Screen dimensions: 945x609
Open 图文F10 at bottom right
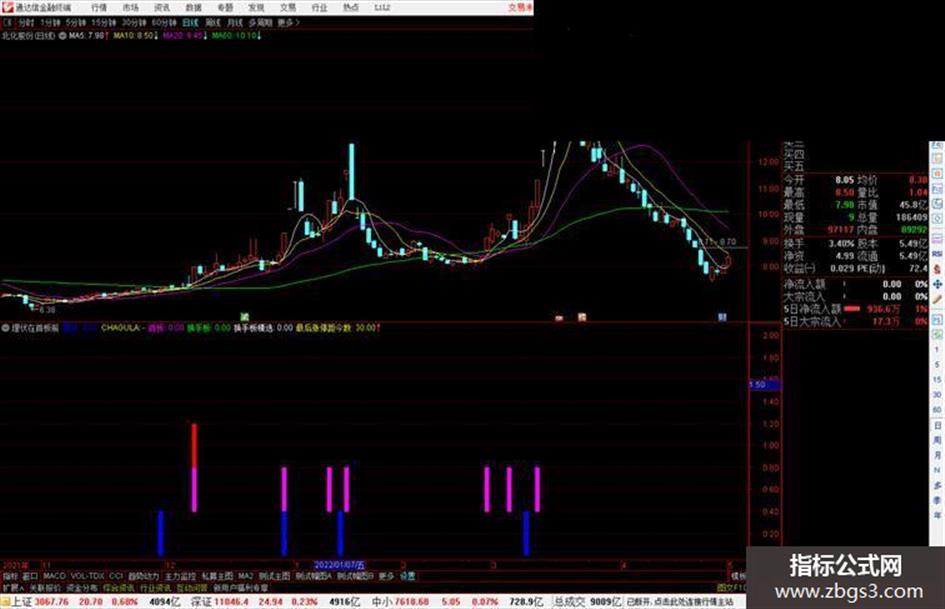click(x=732, y=587)
